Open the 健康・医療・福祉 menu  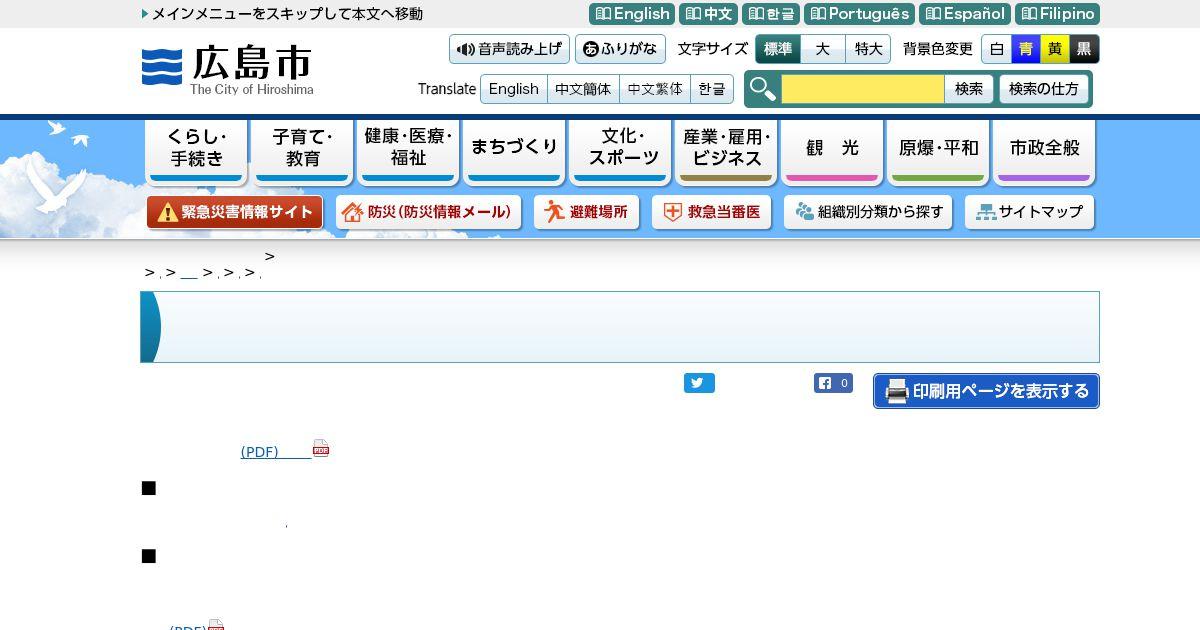tap(408, 151)
